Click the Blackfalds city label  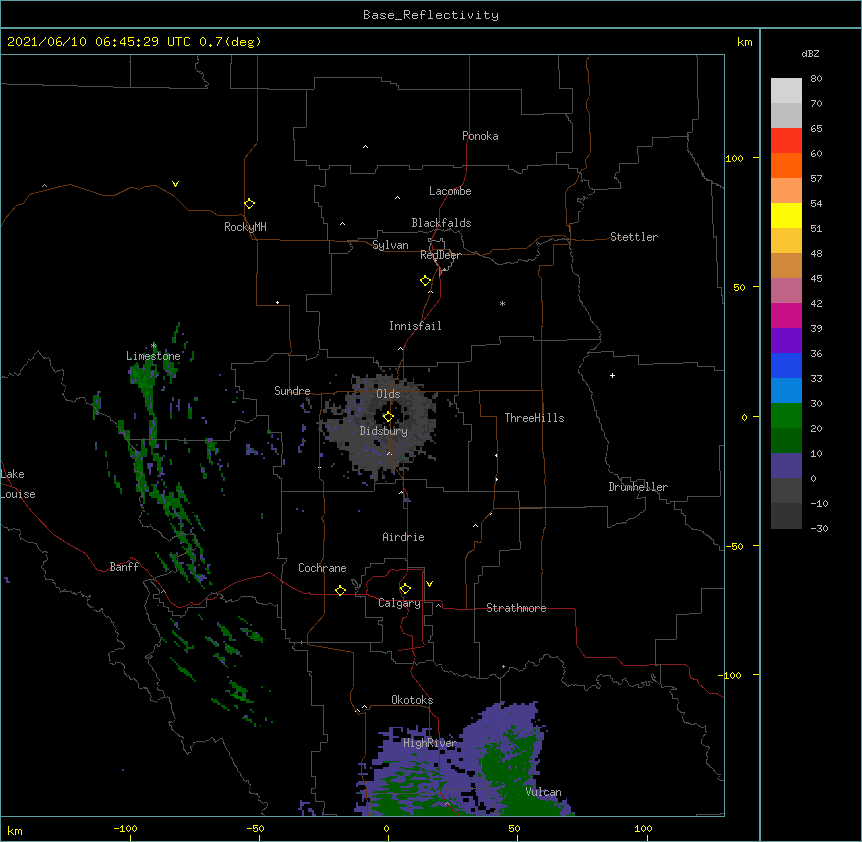click(441, 223)
